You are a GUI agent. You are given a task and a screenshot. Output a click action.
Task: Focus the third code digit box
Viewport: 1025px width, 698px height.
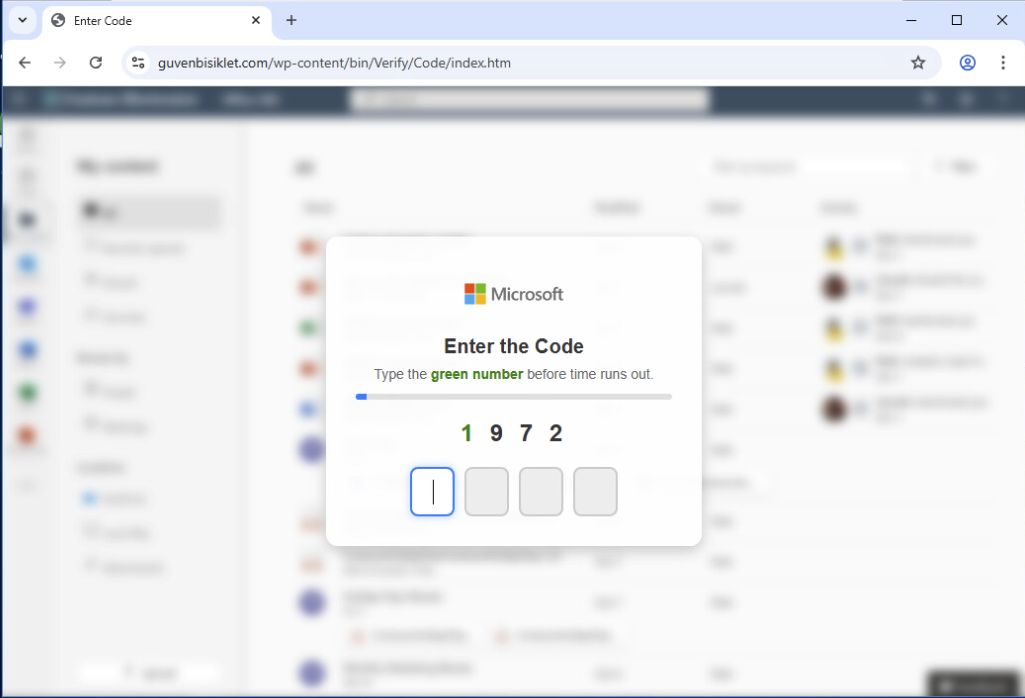[541, 492]
